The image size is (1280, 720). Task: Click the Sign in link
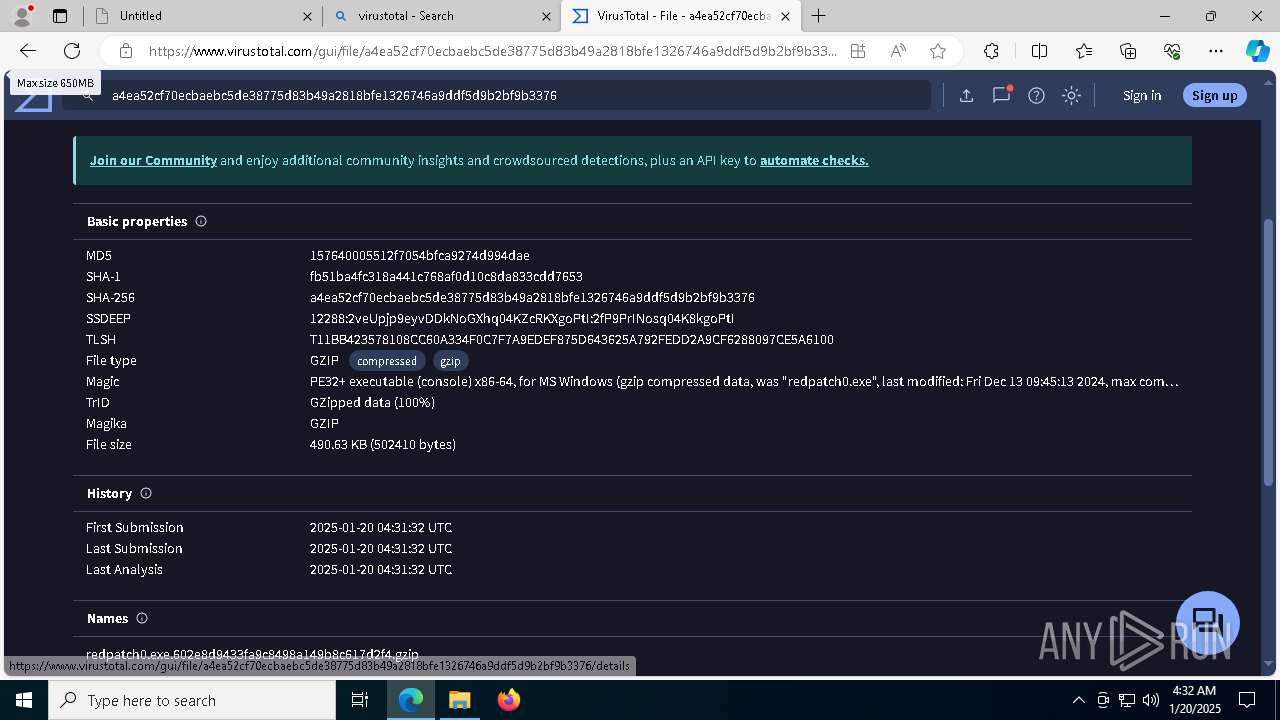pyautogui.click(x=1142, y=95)
